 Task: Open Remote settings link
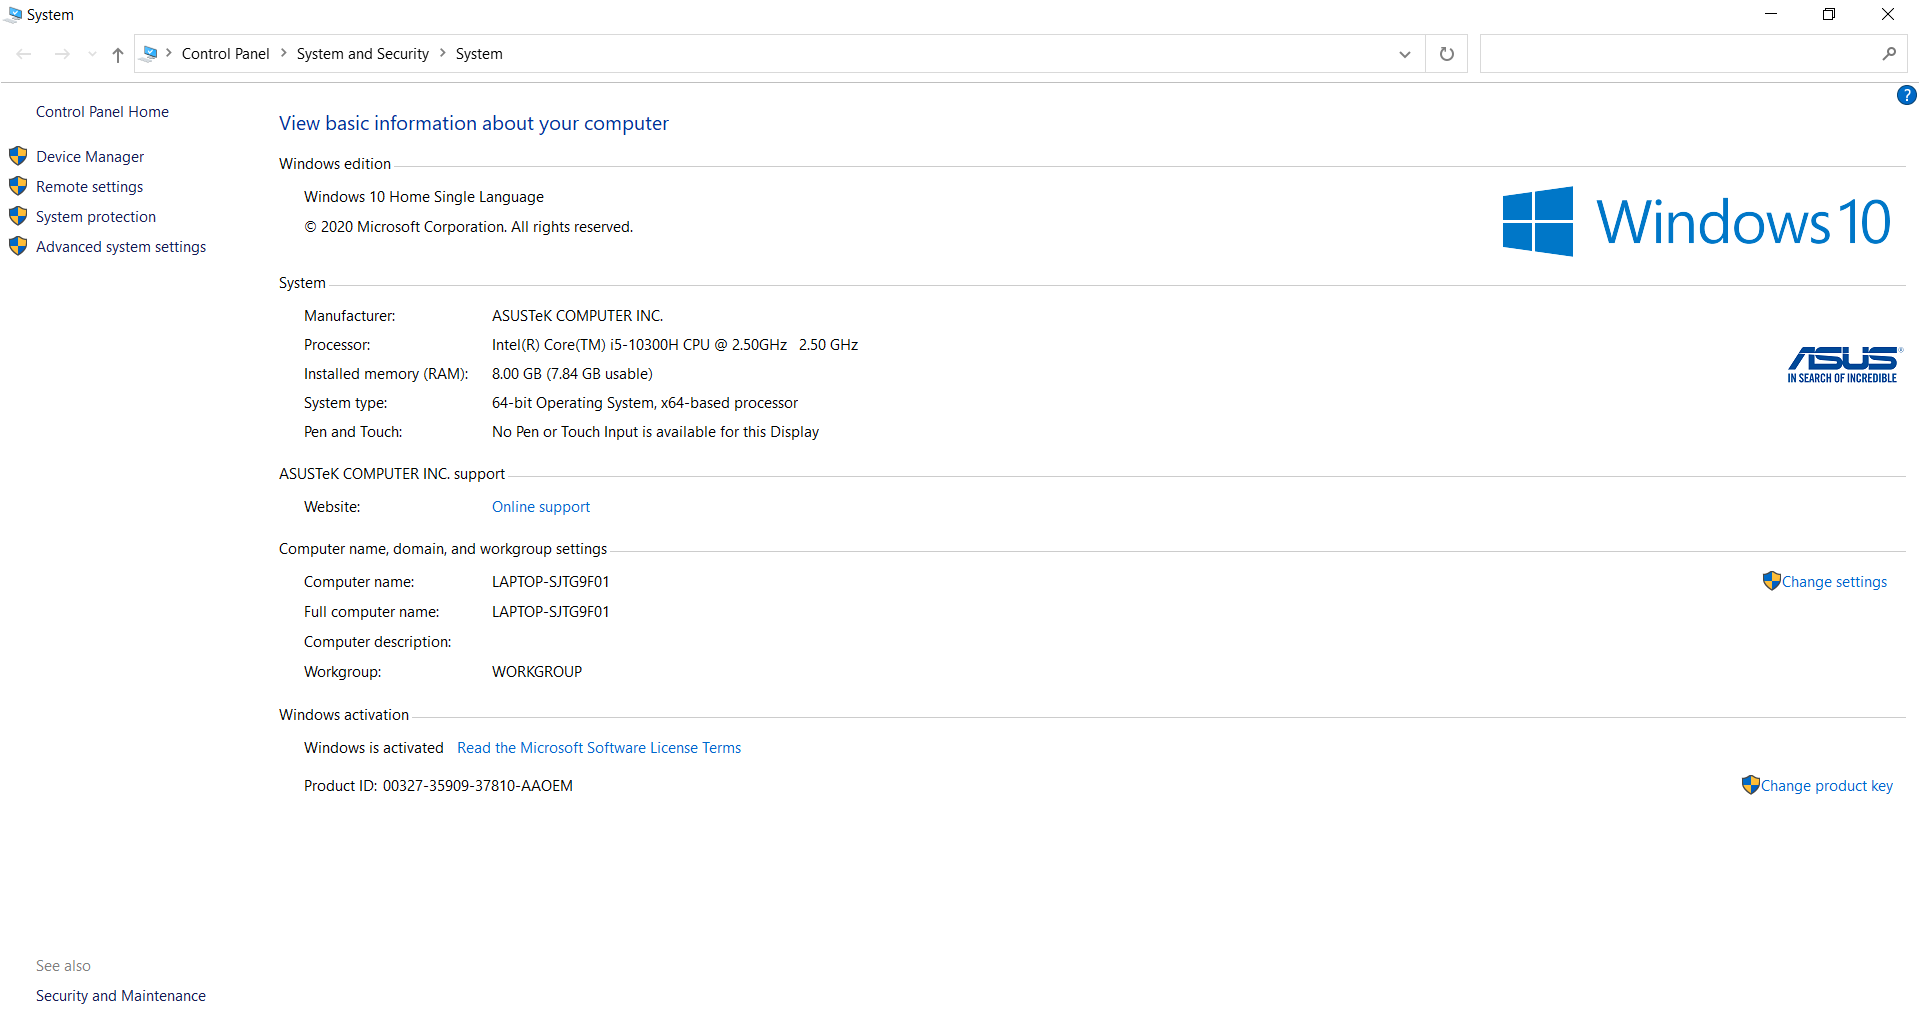pyautogui.click(x=89, y=187)
